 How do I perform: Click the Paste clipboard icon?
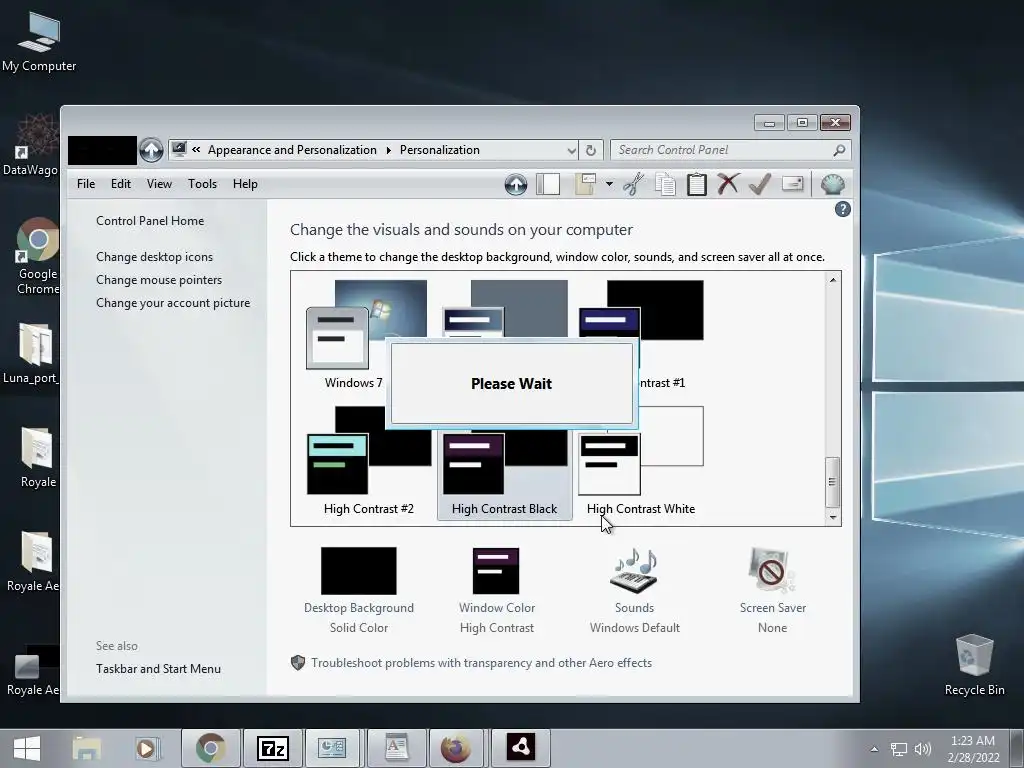697,184
